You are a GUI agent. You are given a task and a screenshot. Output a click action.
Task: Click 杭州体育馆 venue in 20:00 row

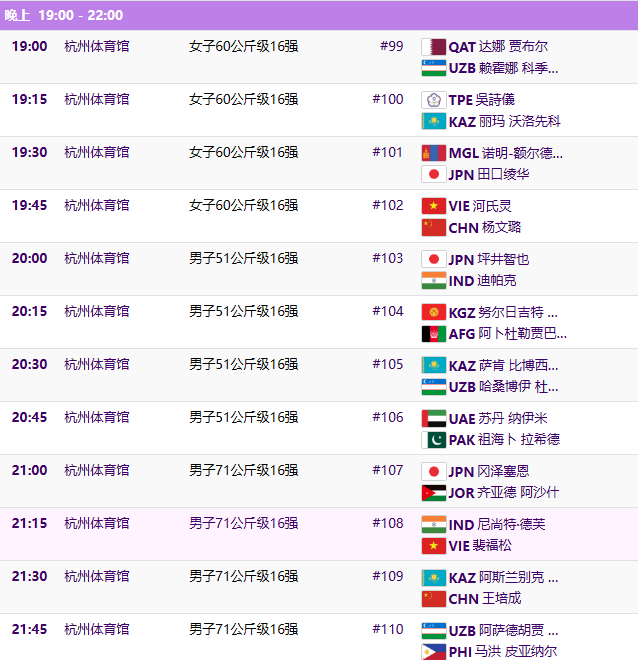[x=96, y=258]
